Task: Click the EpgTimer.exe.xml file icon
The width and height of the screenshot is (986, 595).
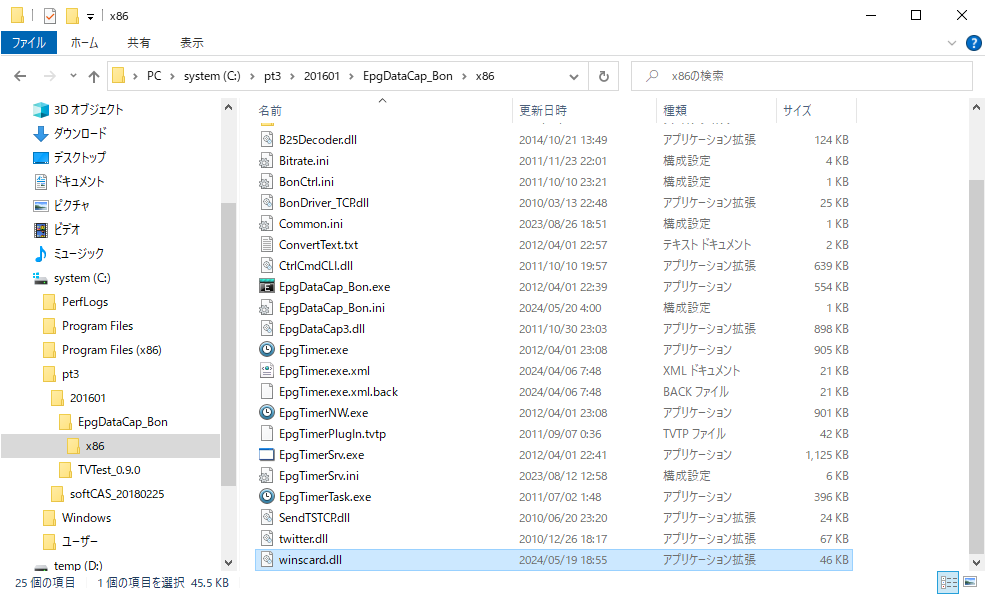Action: pyautogui.click(x=267, y=370)
